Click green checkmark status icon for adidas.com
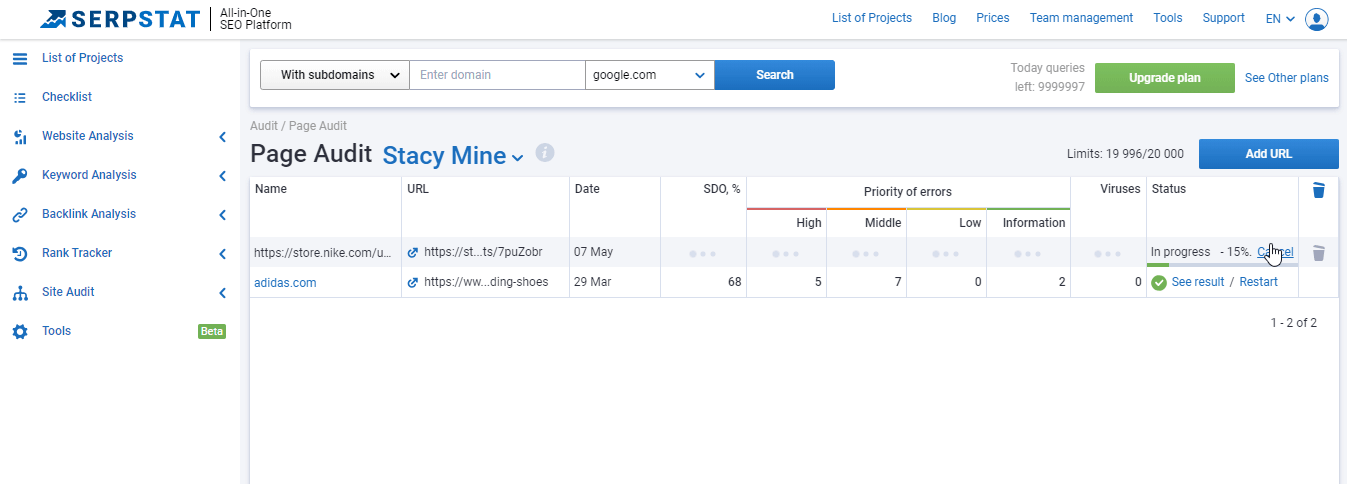1347x484 pixels. 1159,283
